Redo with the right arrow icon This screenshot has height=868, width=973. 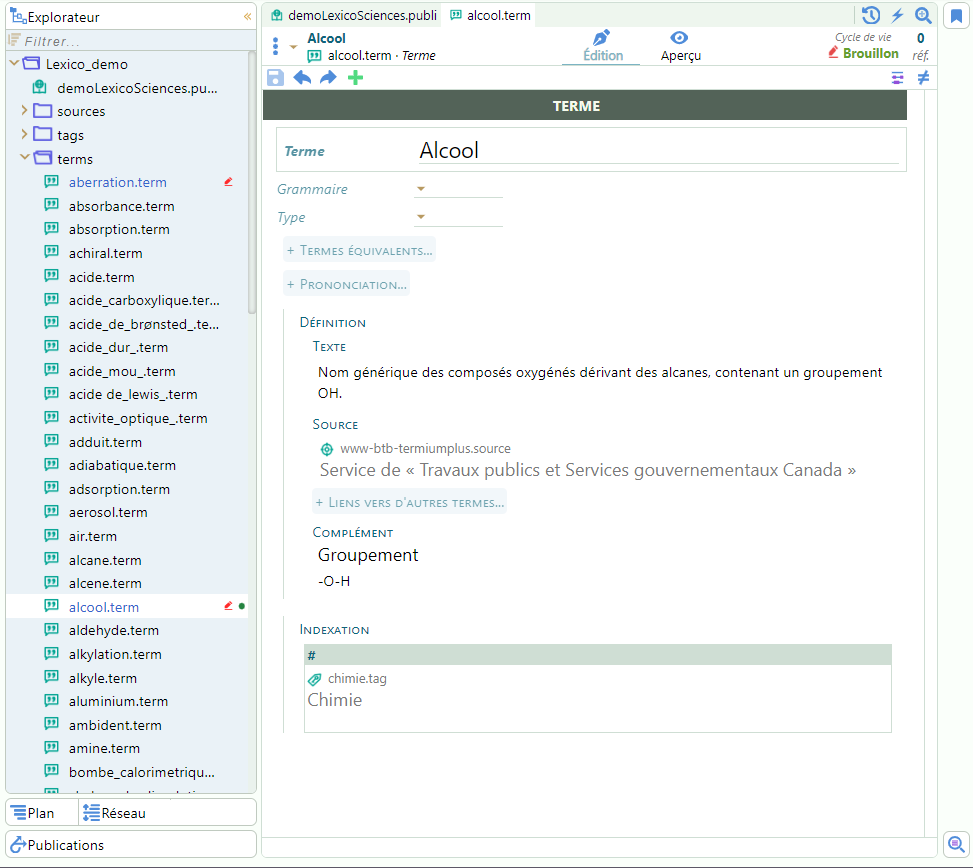click(x=328, y=78)
